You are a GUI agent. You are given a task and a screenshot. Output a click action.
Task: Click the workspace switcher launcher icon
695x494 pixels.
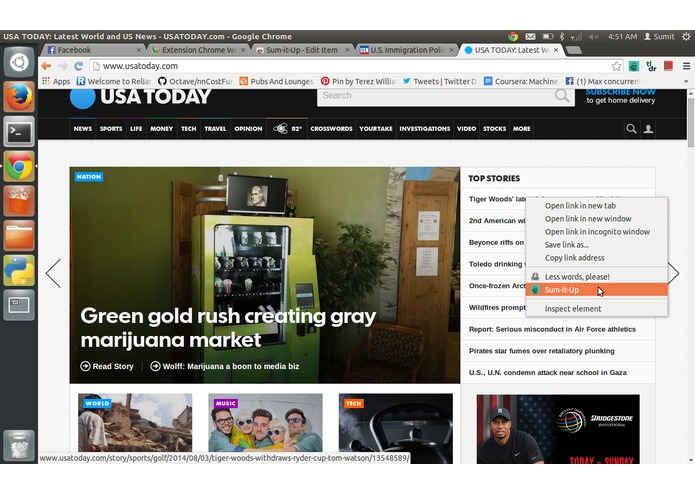(19, 305)
